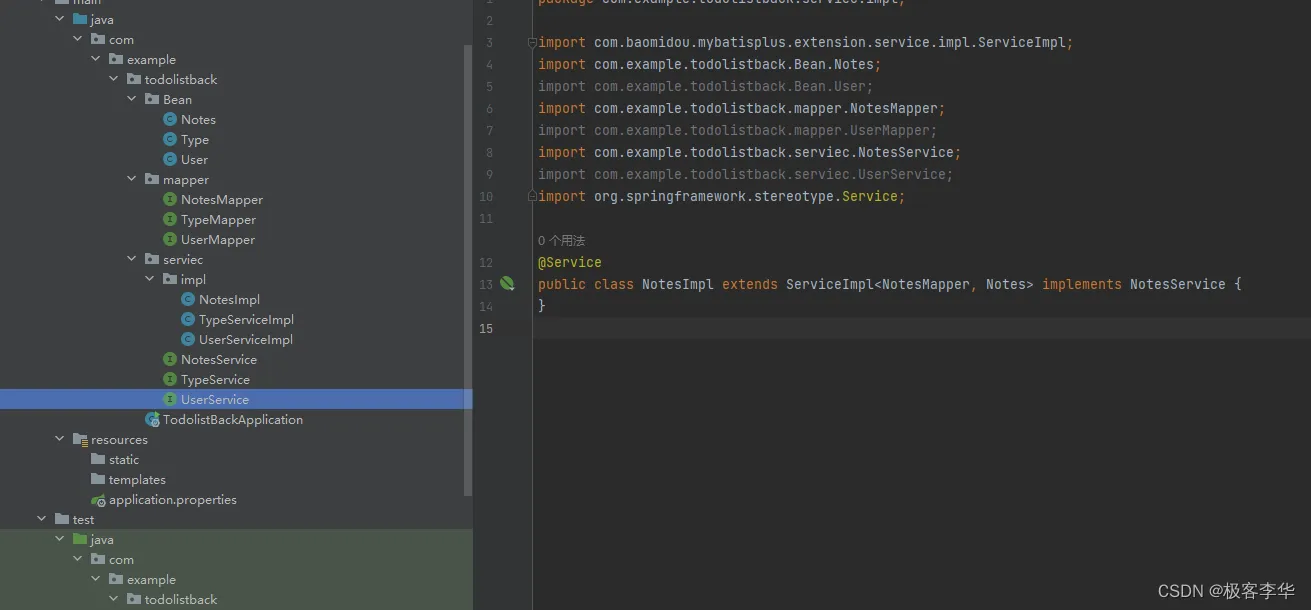Click the resources folder icon
The image size is (1311, 610).
coord(80,439)
